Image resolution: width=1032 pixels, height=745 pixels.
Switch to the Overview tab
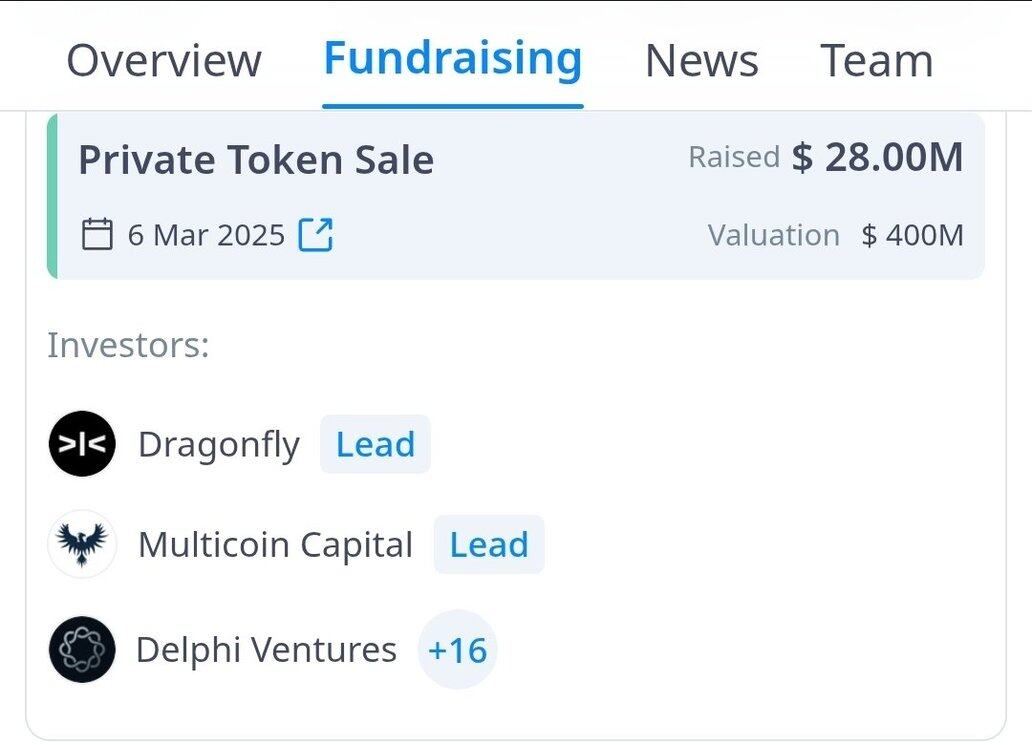click(x=164, y=61)
